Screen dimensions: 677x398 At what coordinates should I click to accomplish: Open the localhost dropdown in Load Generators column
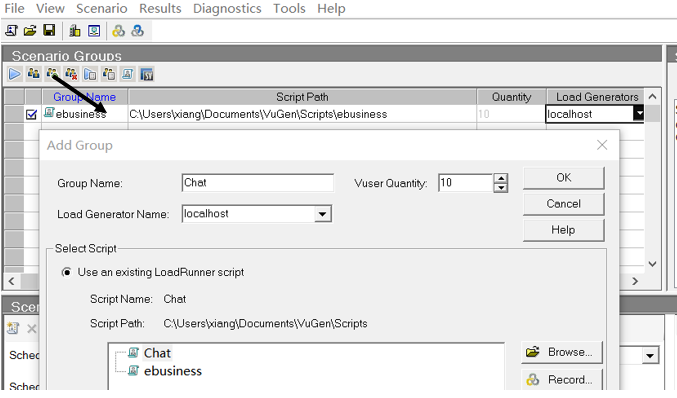[x=638, y=114]
